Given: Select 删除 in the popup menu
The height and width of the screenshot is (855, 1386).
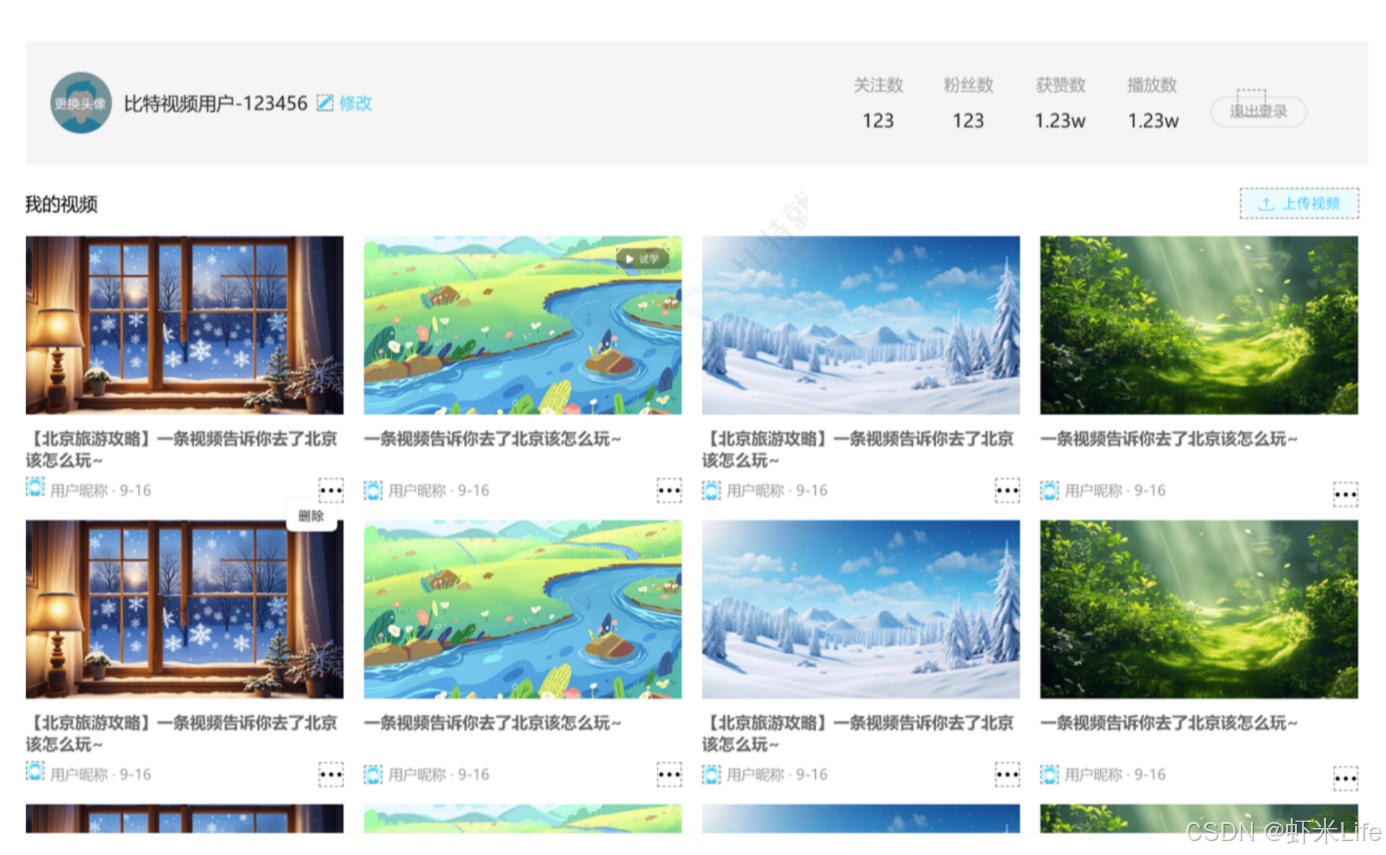Looking at the screenshot, I should [x=311, y=516].
